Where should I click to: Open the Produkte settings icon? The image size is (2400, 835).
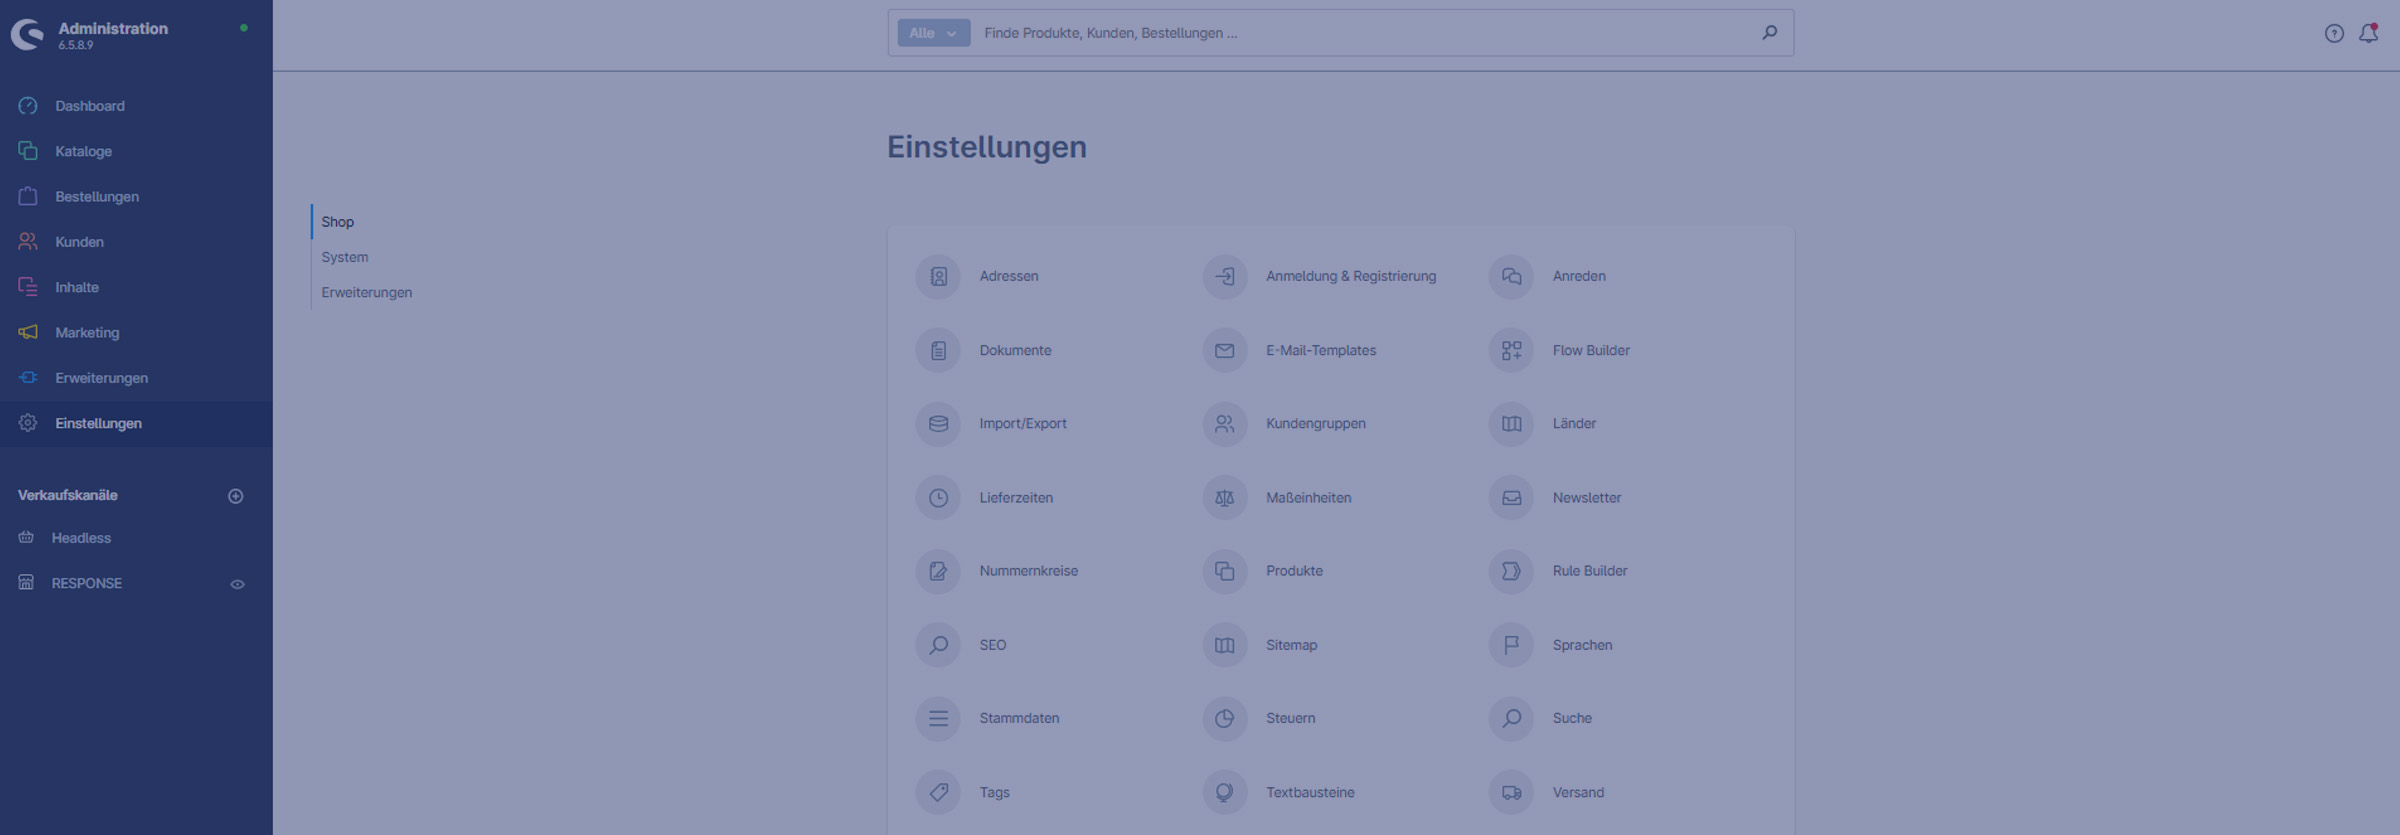point(1224,571)
